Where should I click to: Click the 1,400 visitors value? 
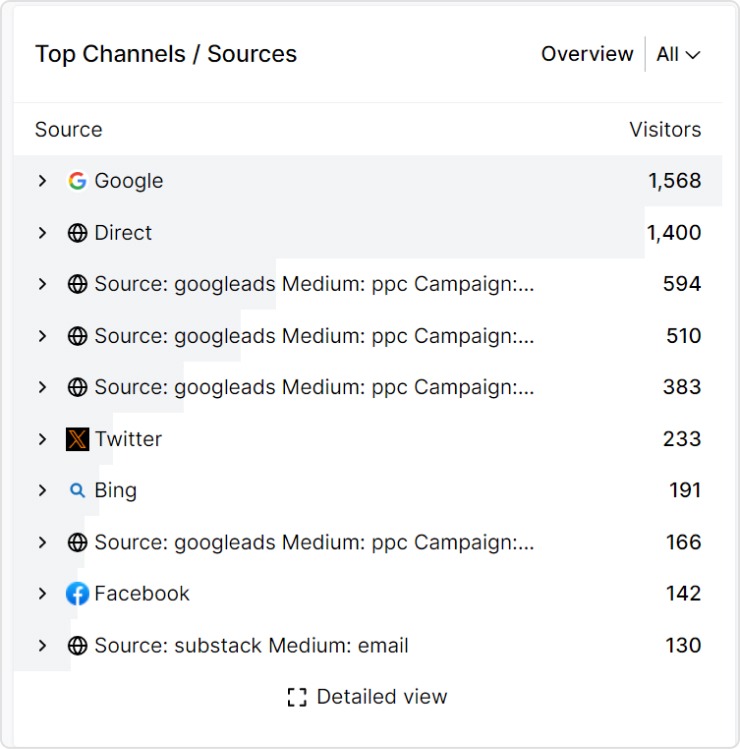674,233
